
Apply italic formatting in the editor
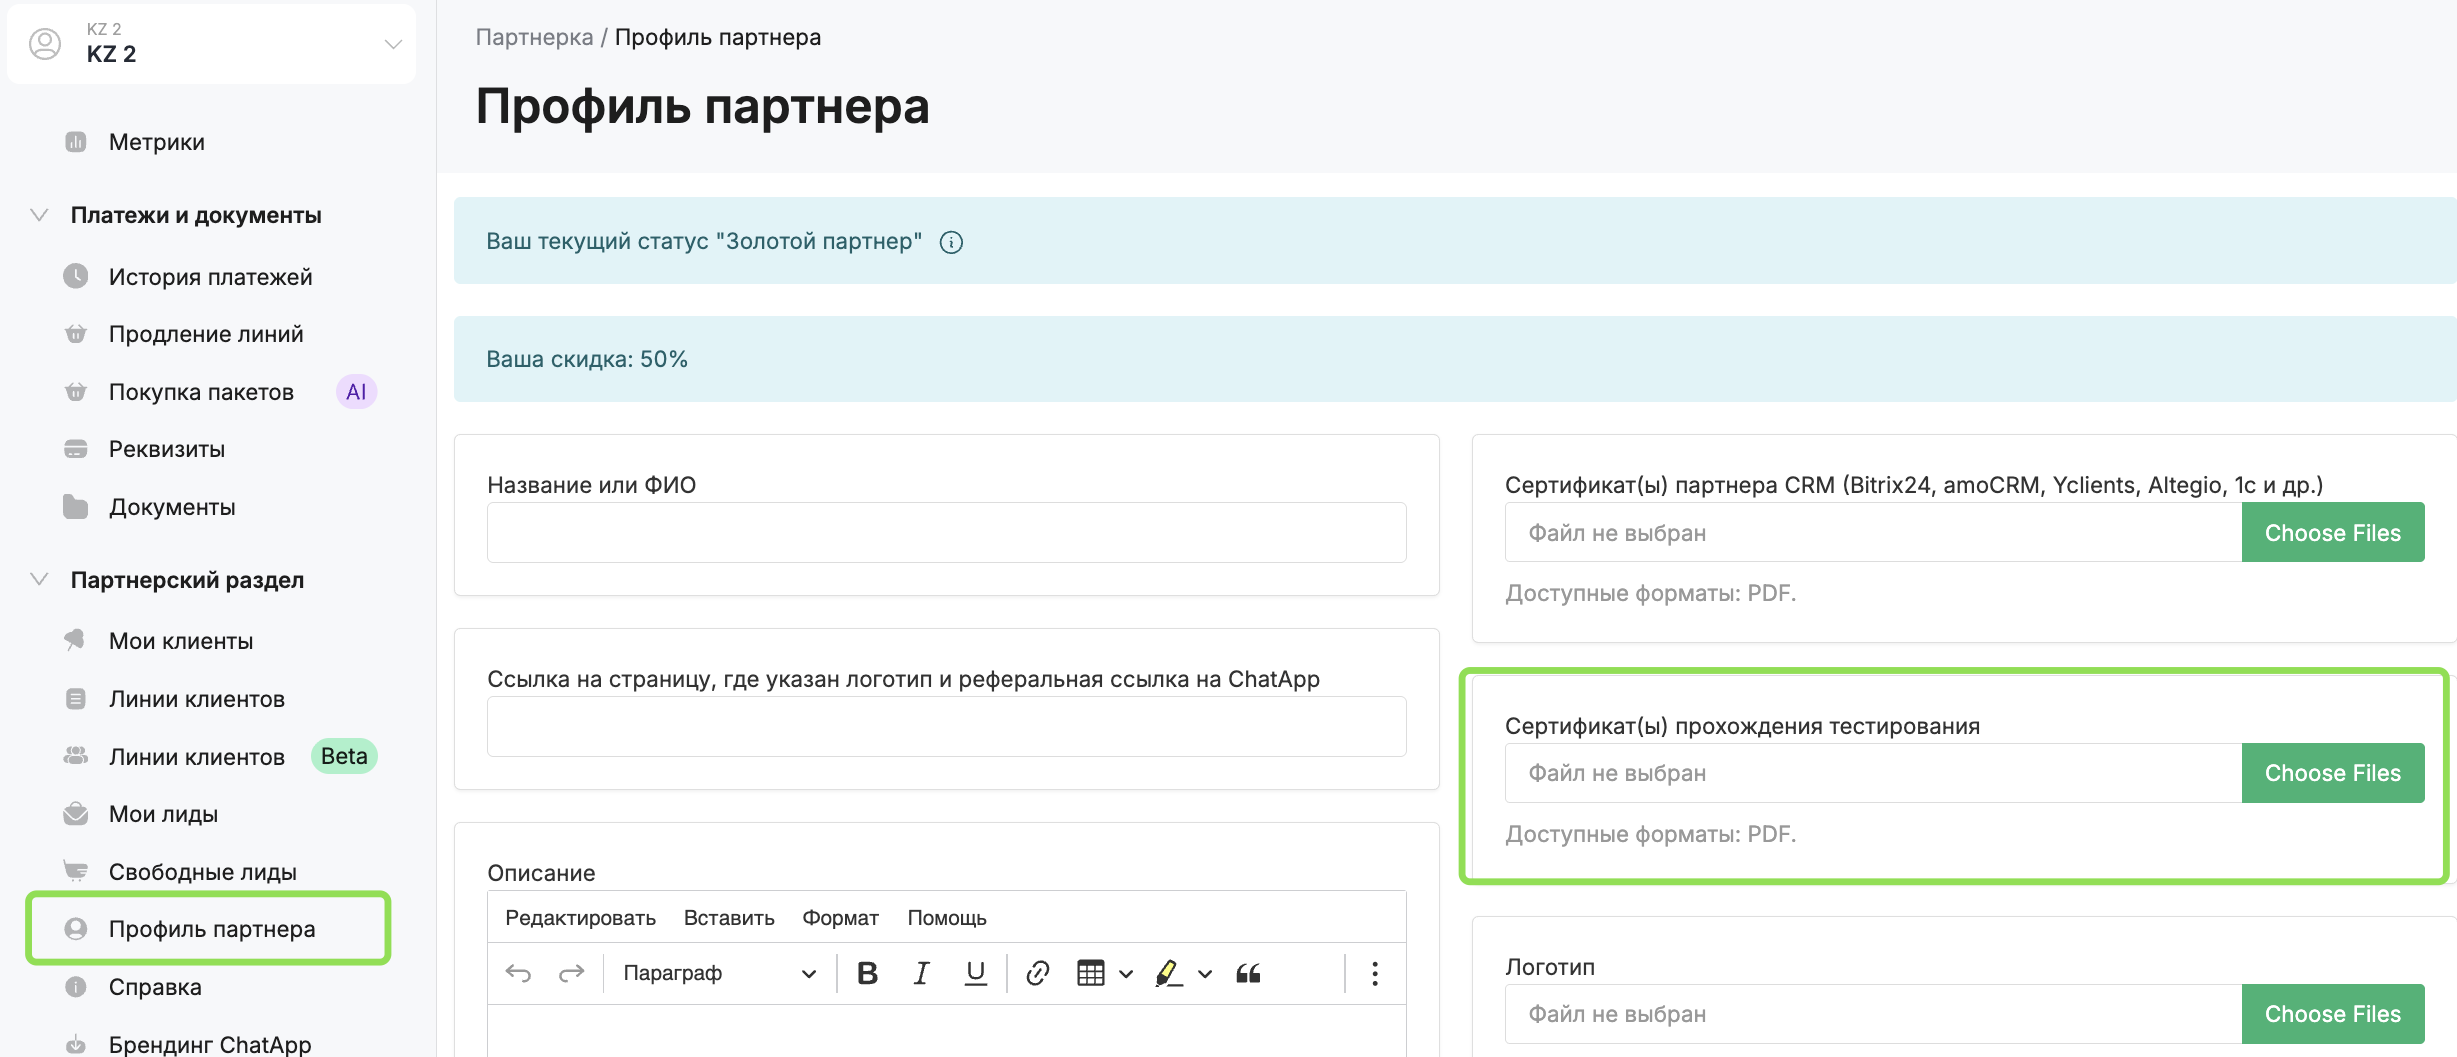pos(921,973)
